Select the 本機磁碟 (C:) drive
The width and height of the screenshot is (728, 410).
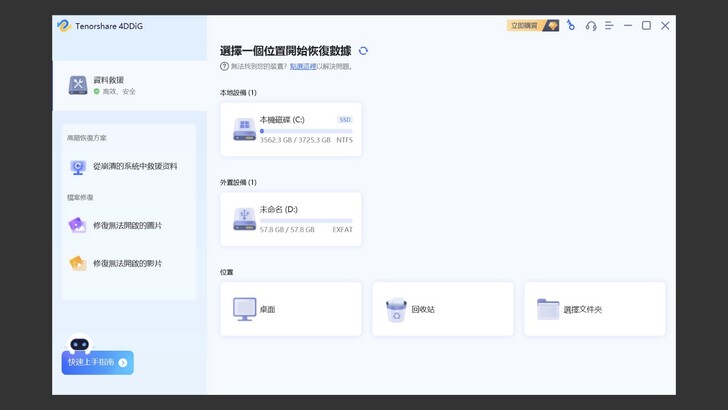coord(291,129)
